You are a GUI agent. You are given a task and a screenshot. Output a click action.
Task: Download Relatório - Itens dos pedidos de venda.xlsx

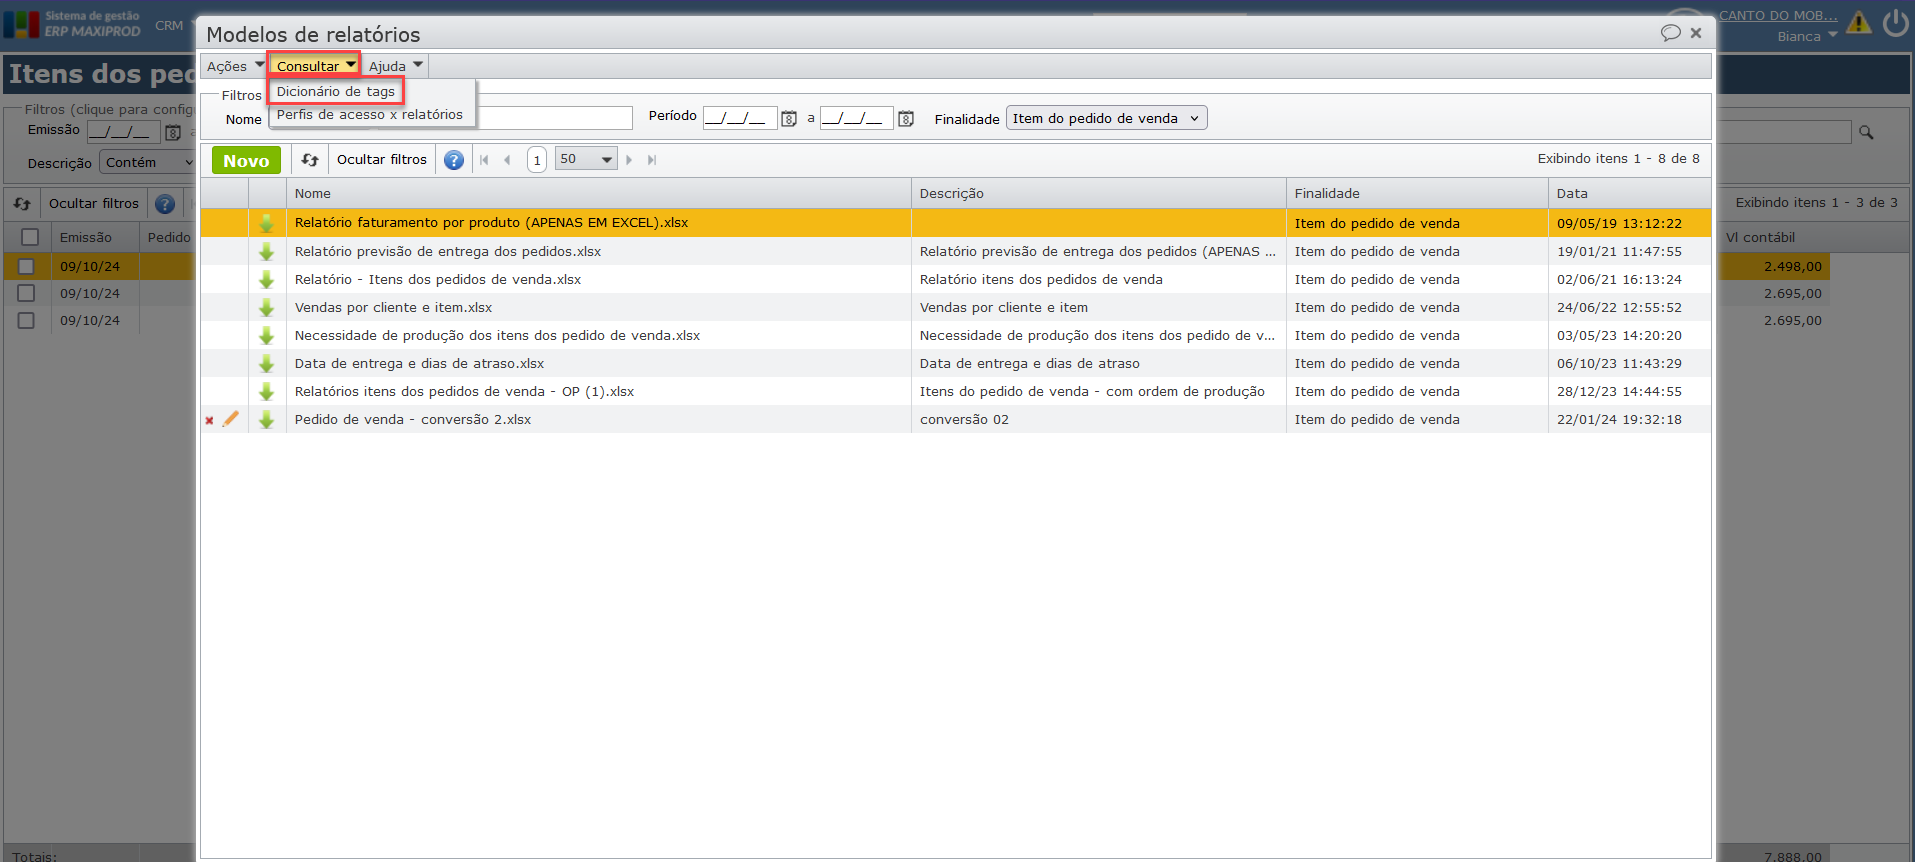[266, 280]
